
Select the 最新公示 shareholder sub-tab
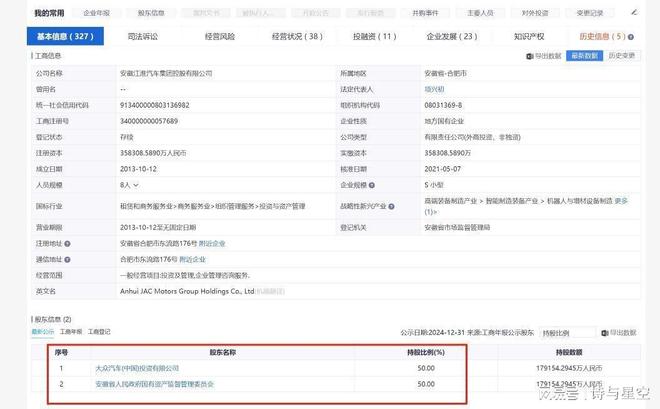click(43, 332)
